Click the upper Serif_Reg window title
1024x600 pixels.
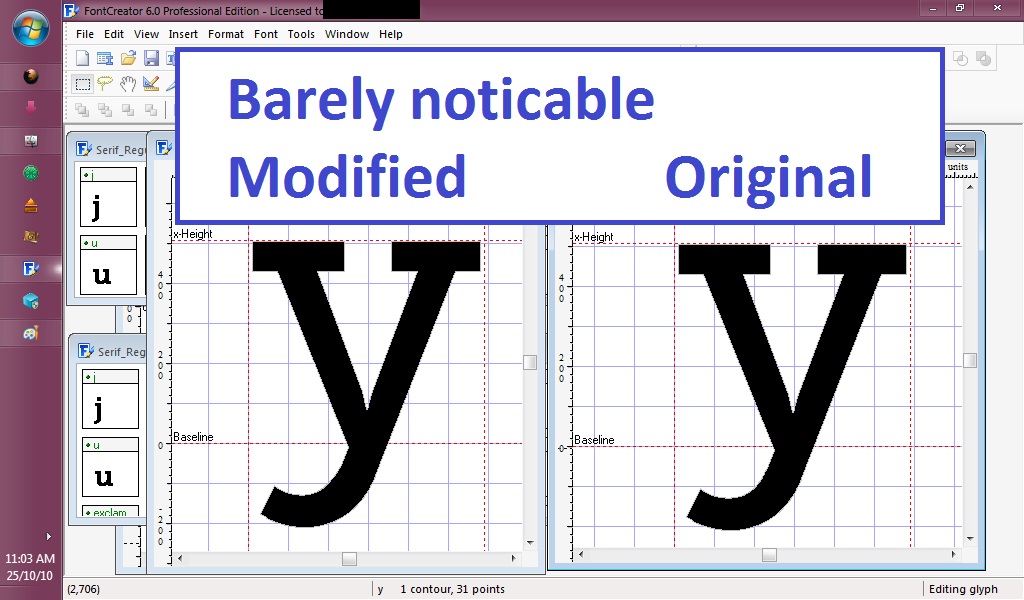pos(120,150)
